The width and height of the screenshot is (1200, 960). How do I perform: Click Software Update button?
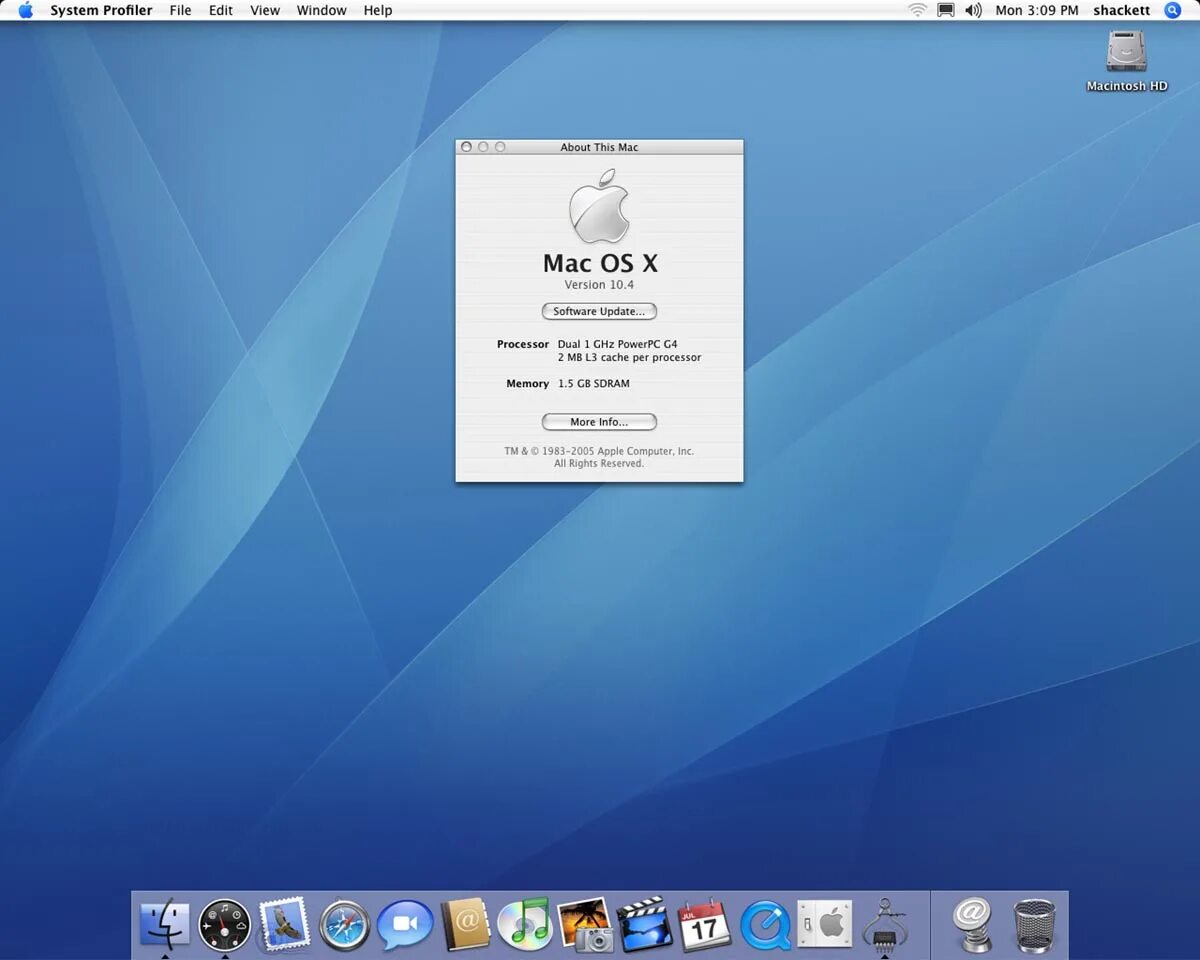click(x=599, y=311)
